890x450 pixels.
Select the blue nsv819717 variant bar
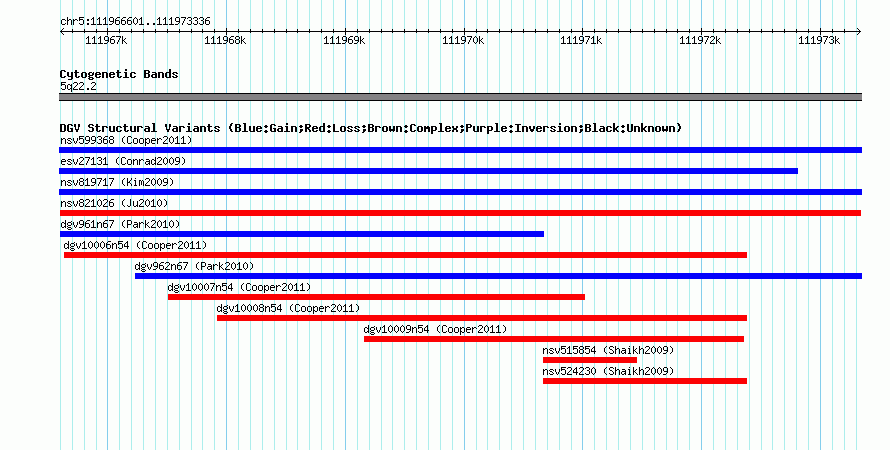tap(460, 192)
